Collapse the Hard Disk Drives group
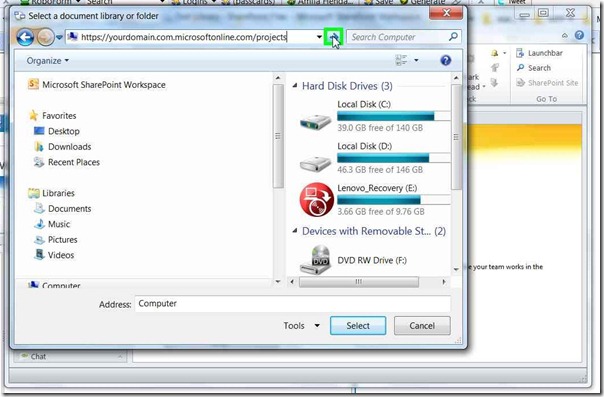 click(295, 85)
